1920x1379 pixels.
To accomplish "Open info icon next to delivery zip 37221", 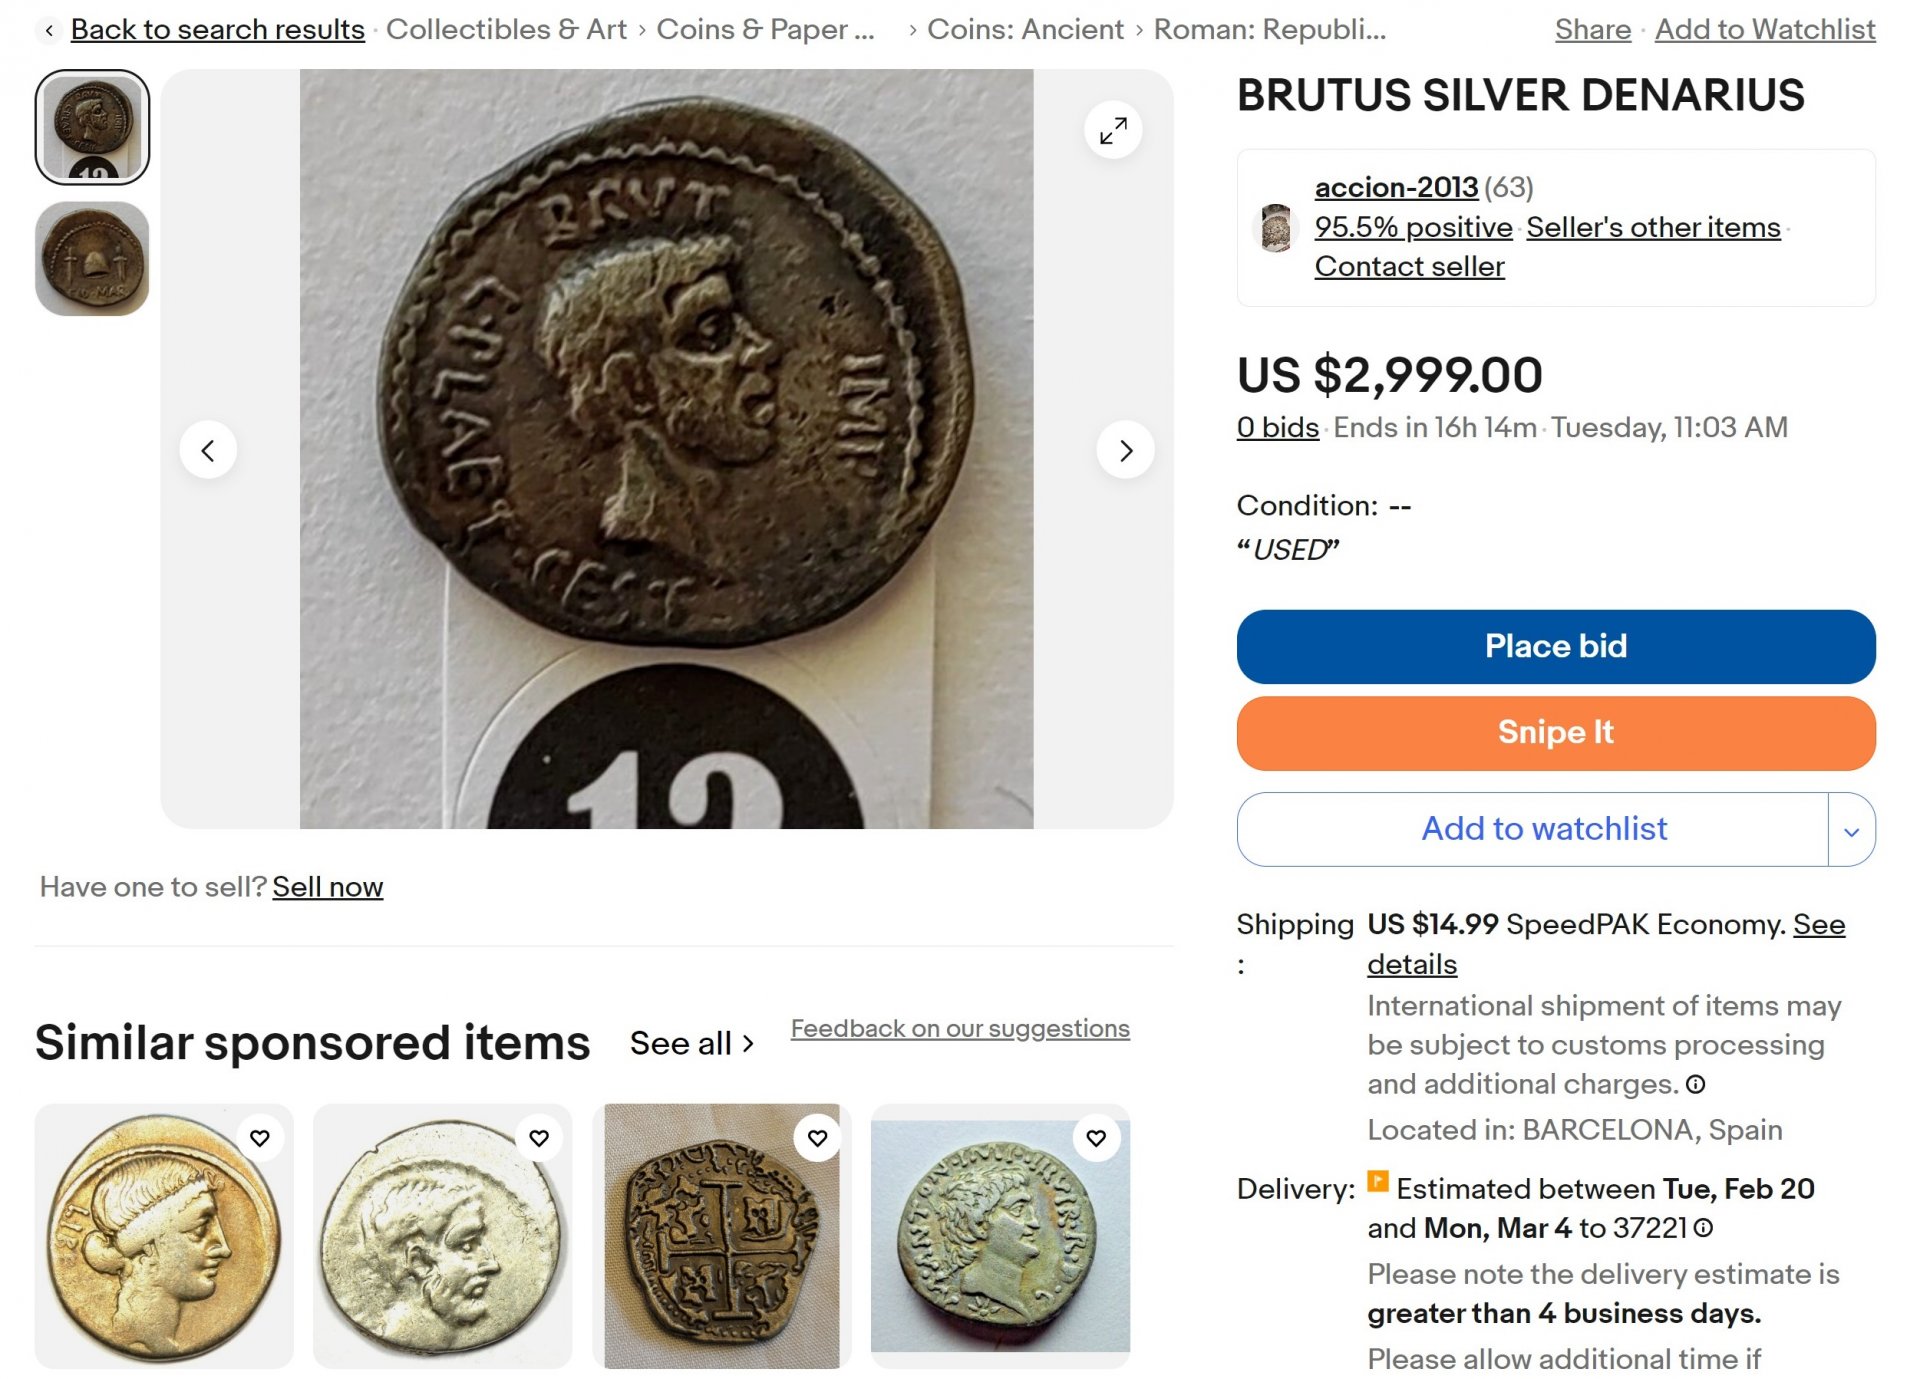I will tap(1704, 1228).
